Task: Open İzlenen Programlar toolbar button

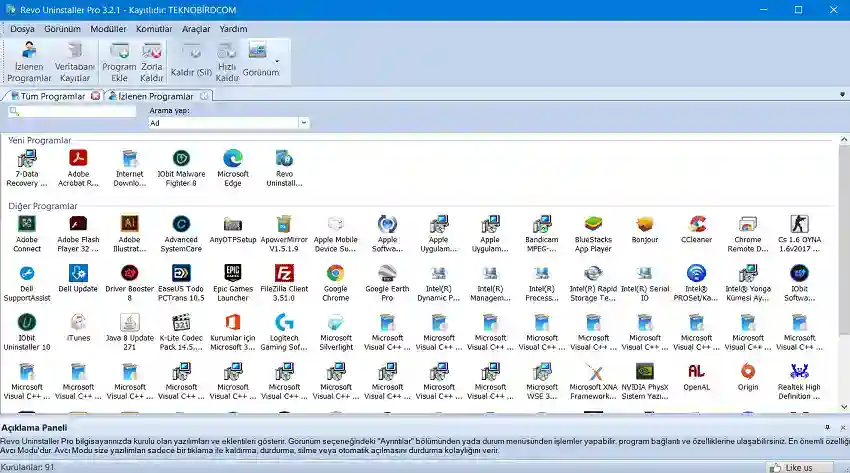Action: (29, 62)
